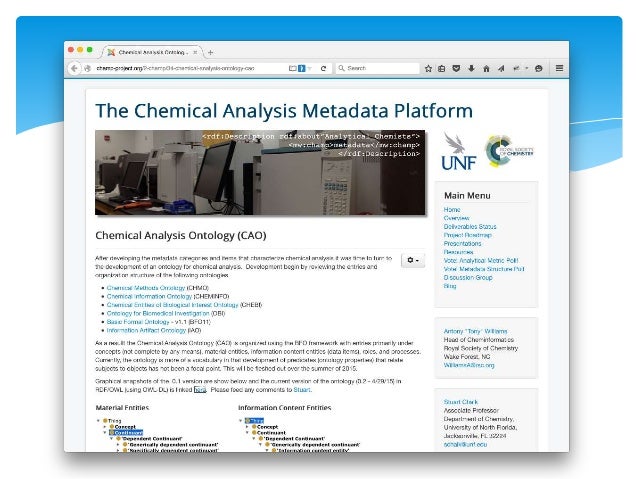Click The Chemical Analysis Metadata Platform title
The width and height of the screenshot is (638, 479).
(284, 111)
